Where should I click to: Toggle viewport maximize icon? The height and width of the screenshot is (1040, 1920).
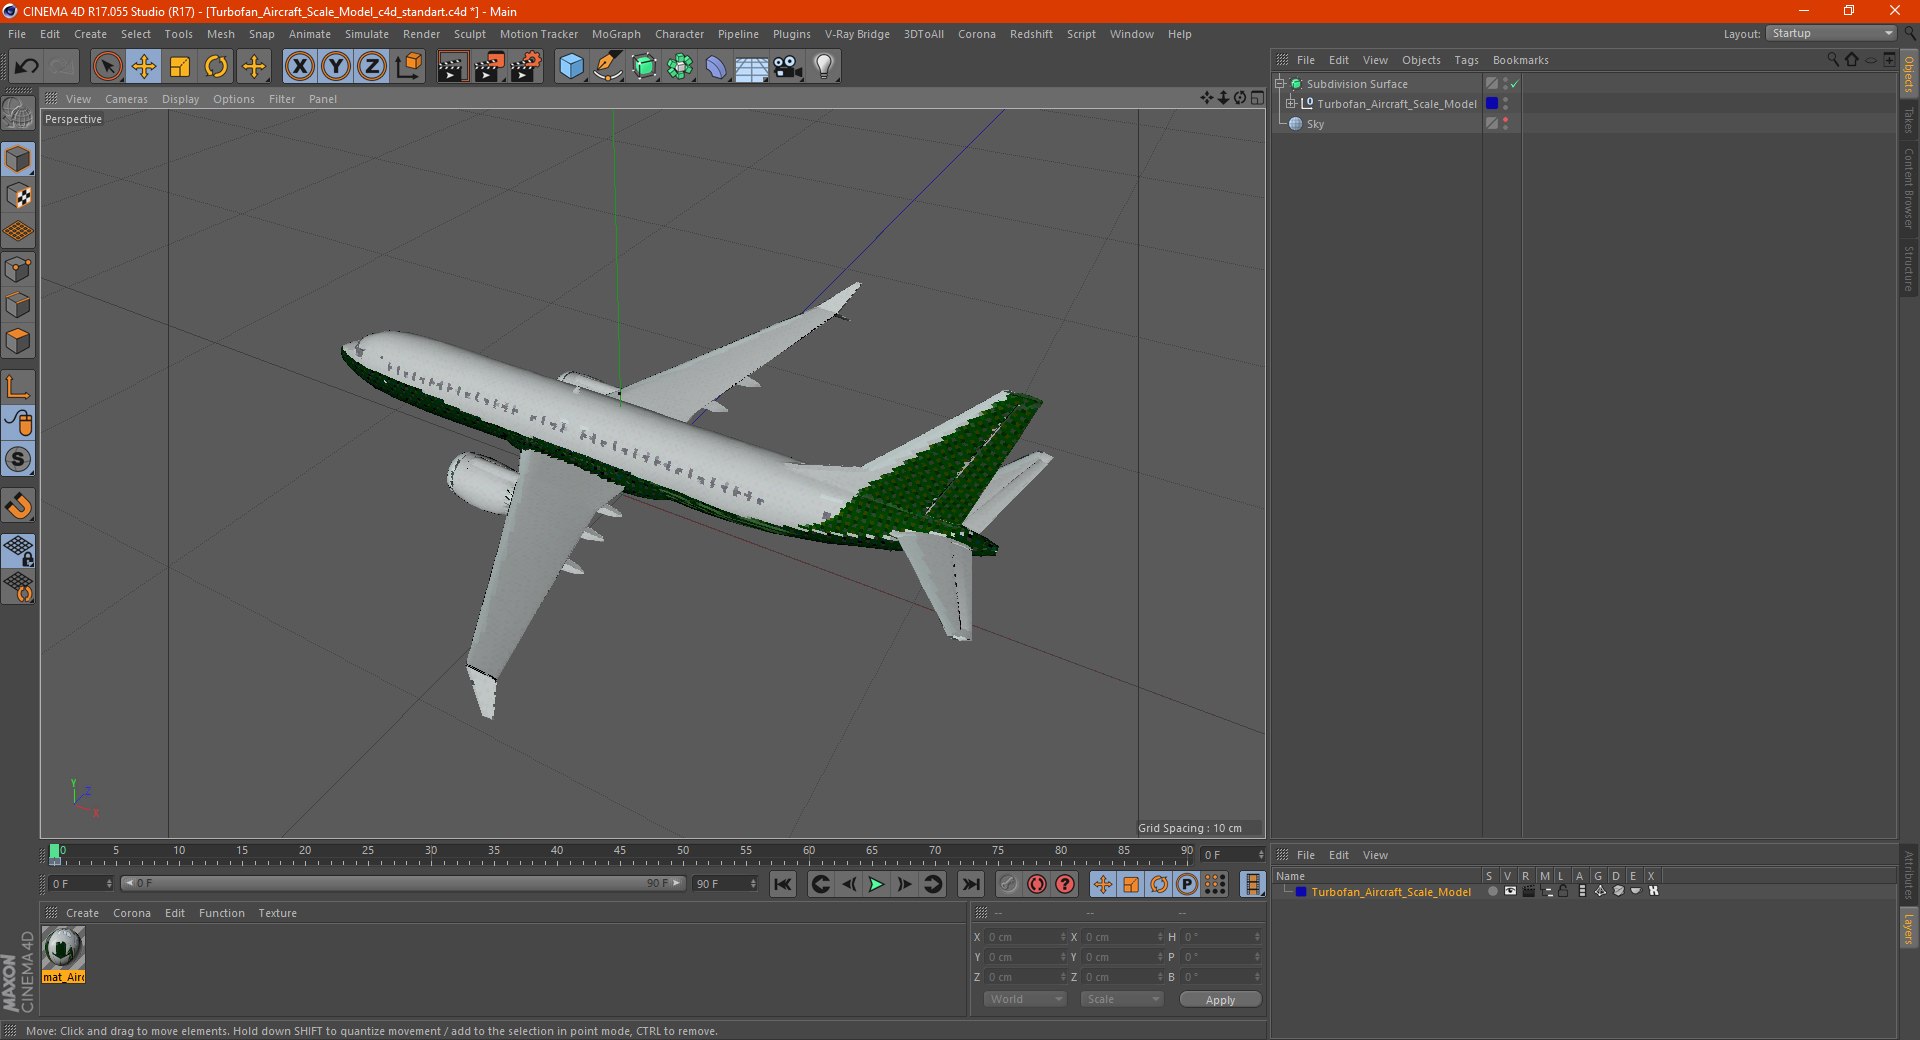coord(1257,98)
